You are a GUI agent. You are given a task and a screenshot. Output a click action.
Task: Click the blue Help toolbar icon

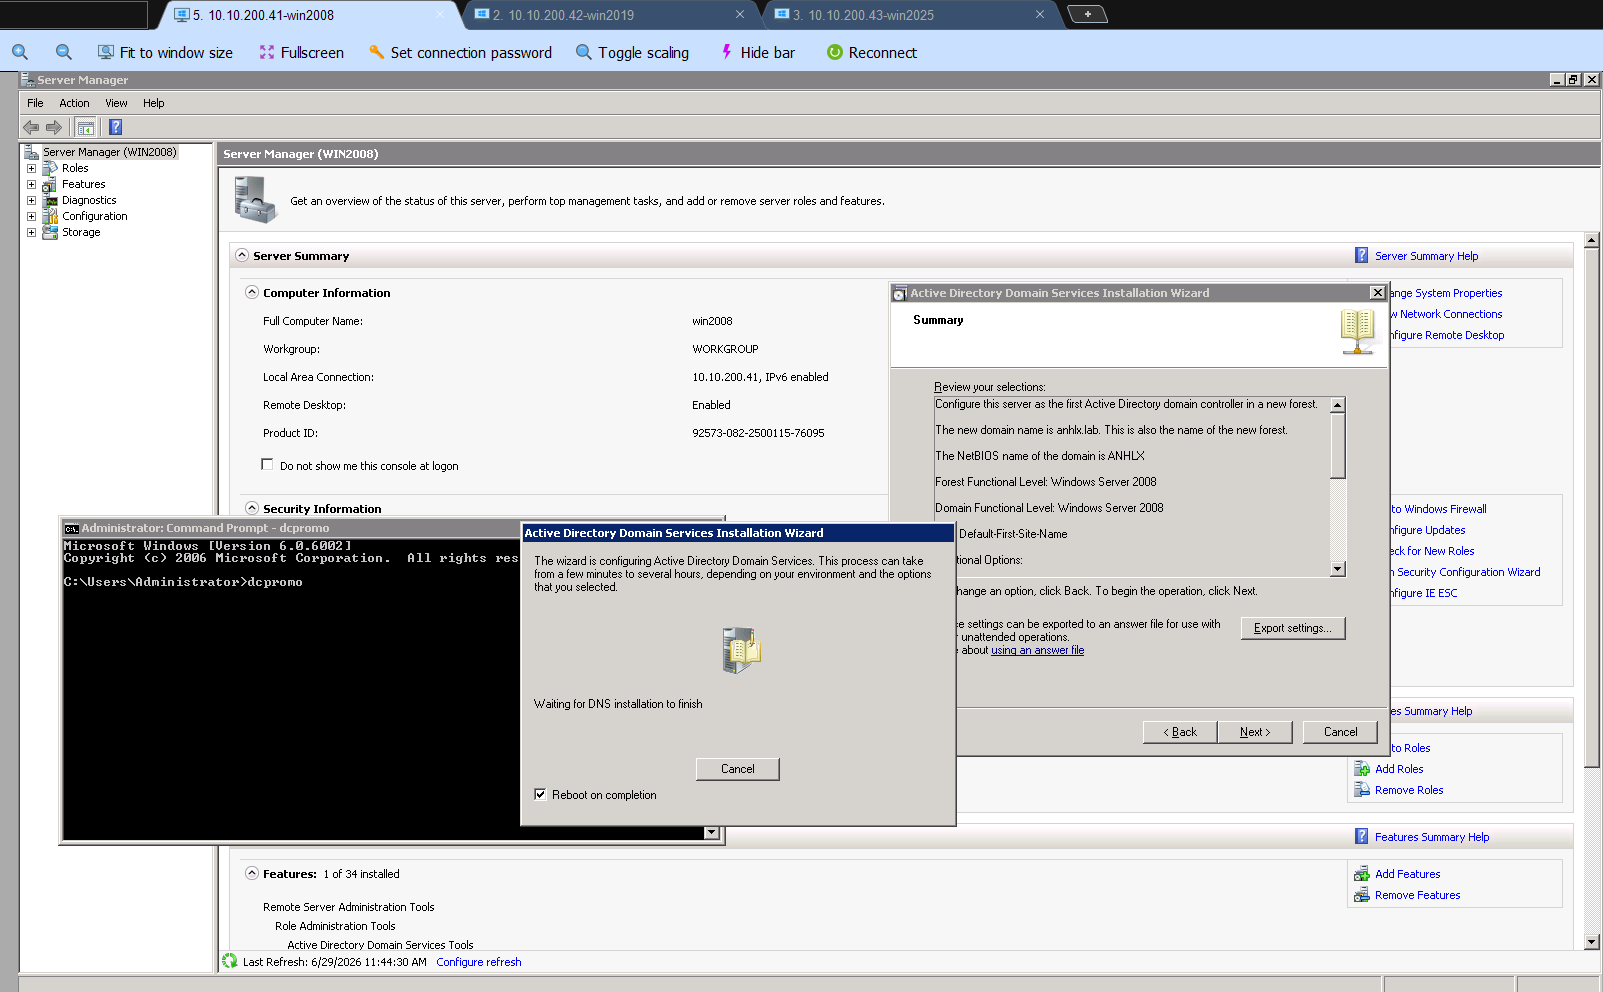[116, 127]
